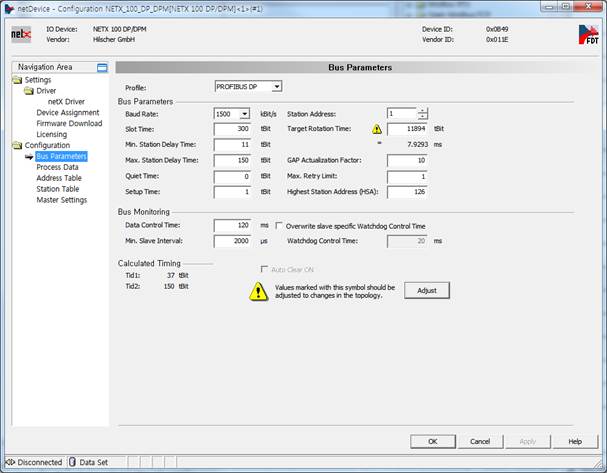Click the FDT logo icon
The image size is (607, 473).
click(588, 34)
